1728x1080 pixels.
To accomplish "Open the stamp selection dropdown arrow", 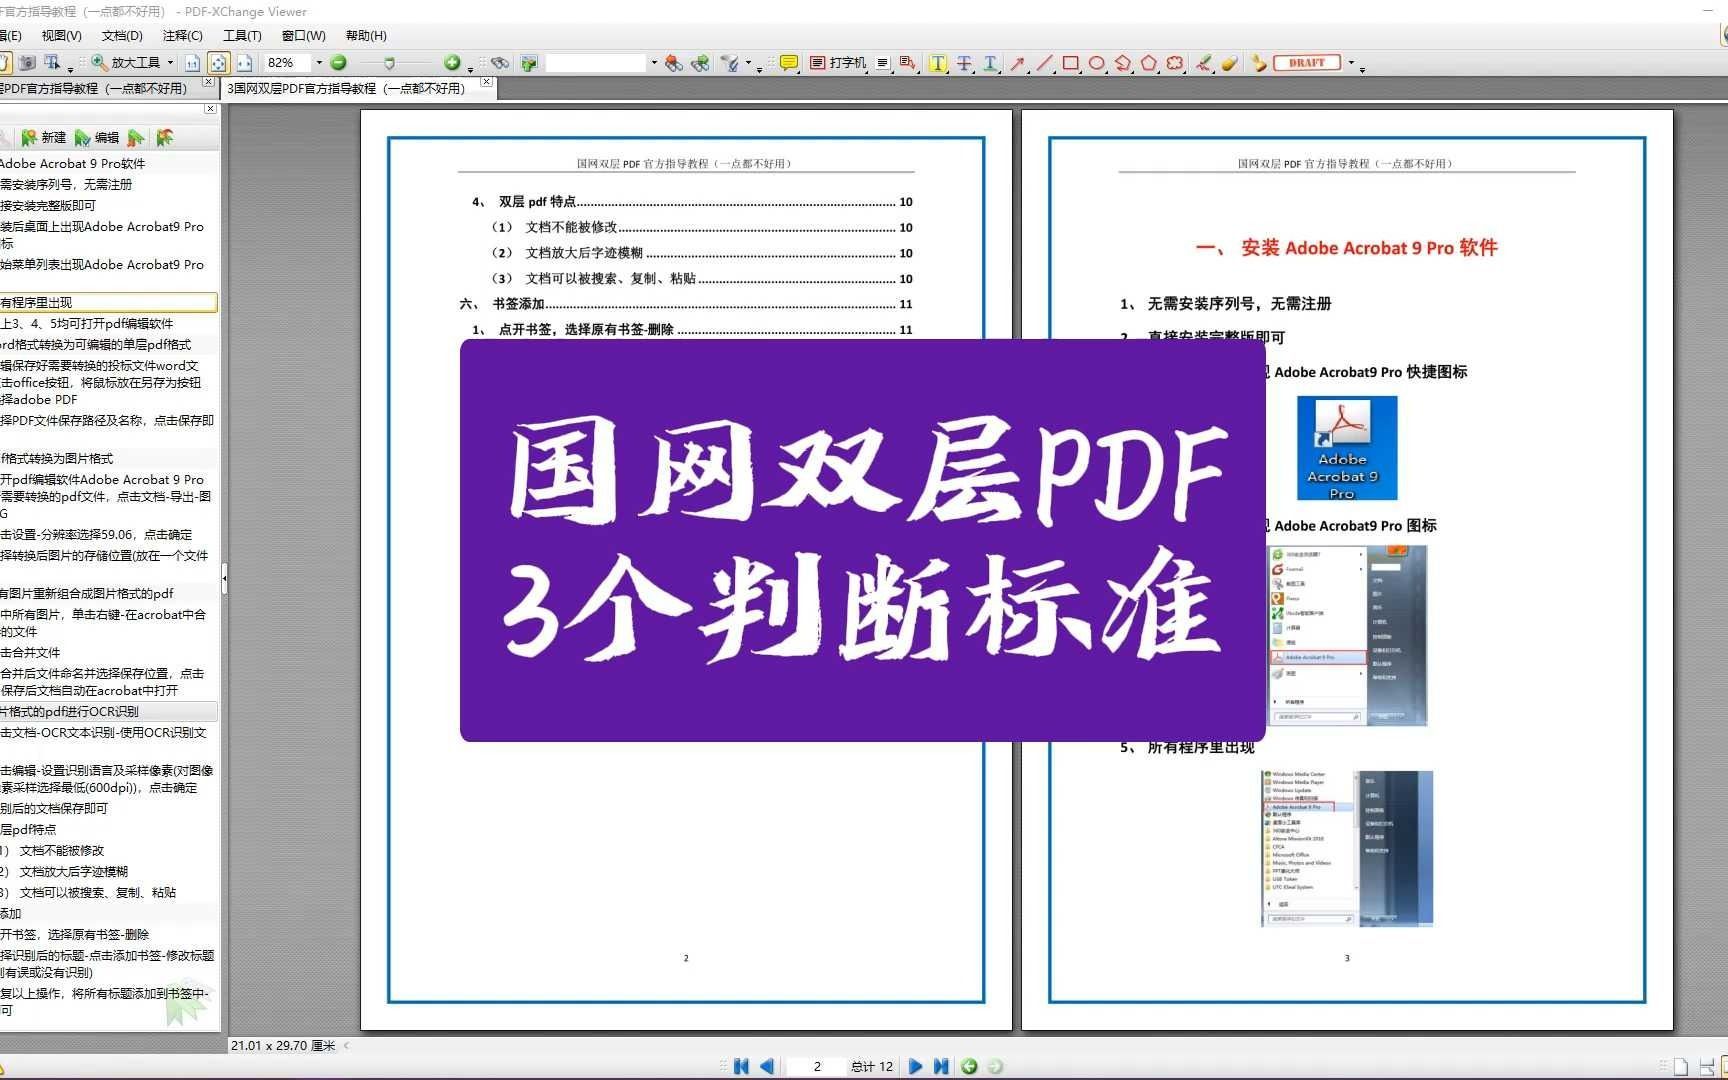I will pyautogui.click(x=1351, y=63).
